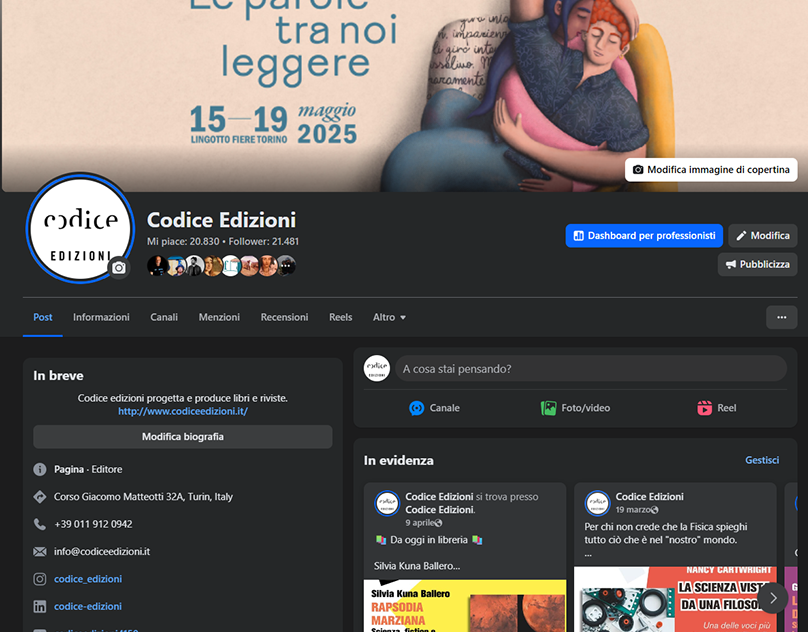The image size is (808, 632).
Task: Click the Rapsodia Marziana post image
Action: pyautogui.click(x=465, y=606)
